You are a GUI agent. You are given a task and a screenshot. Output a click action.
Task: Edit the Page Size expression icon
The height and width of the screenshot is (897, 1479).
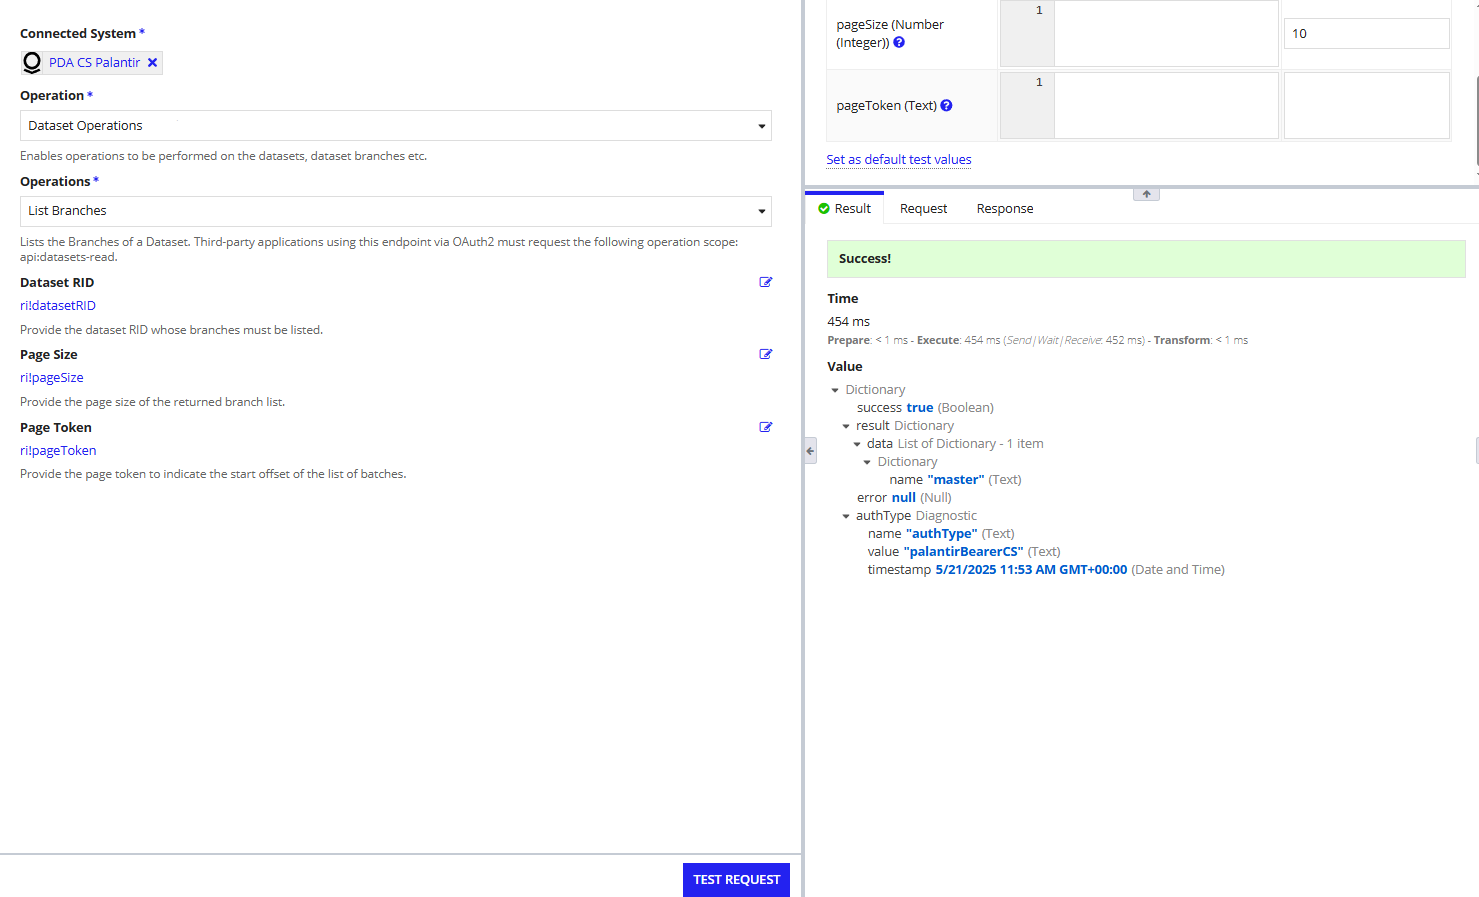(766, 354)
